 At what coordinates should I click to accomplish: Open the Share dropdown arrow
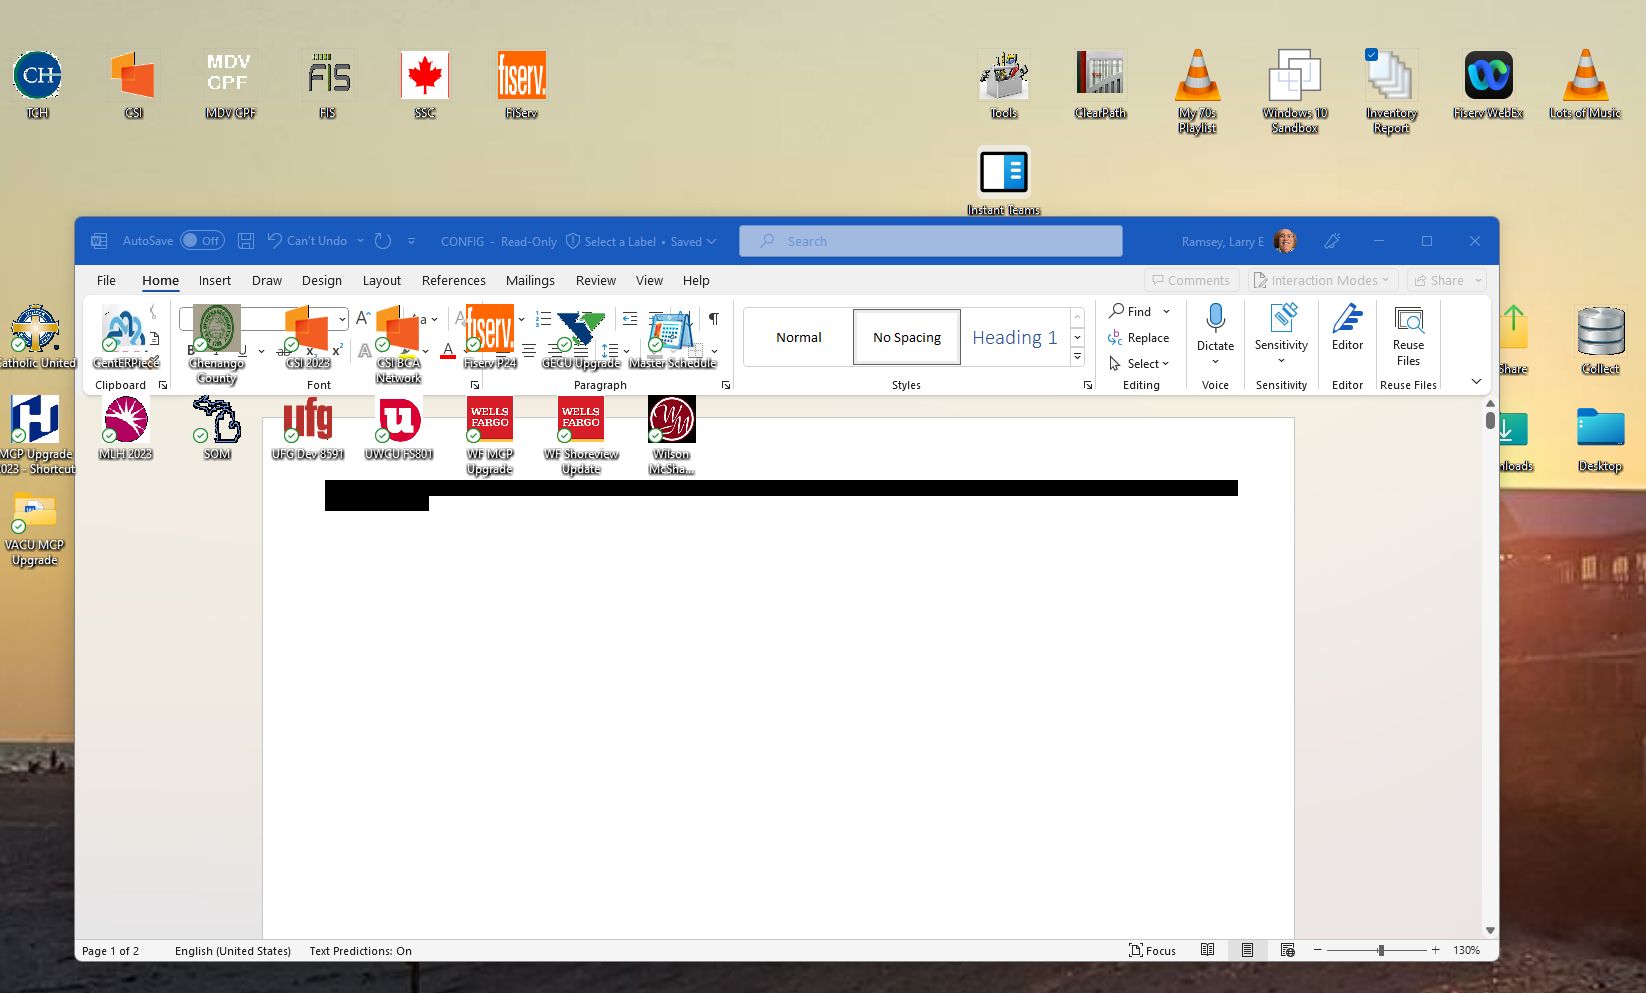(1478, 280)
